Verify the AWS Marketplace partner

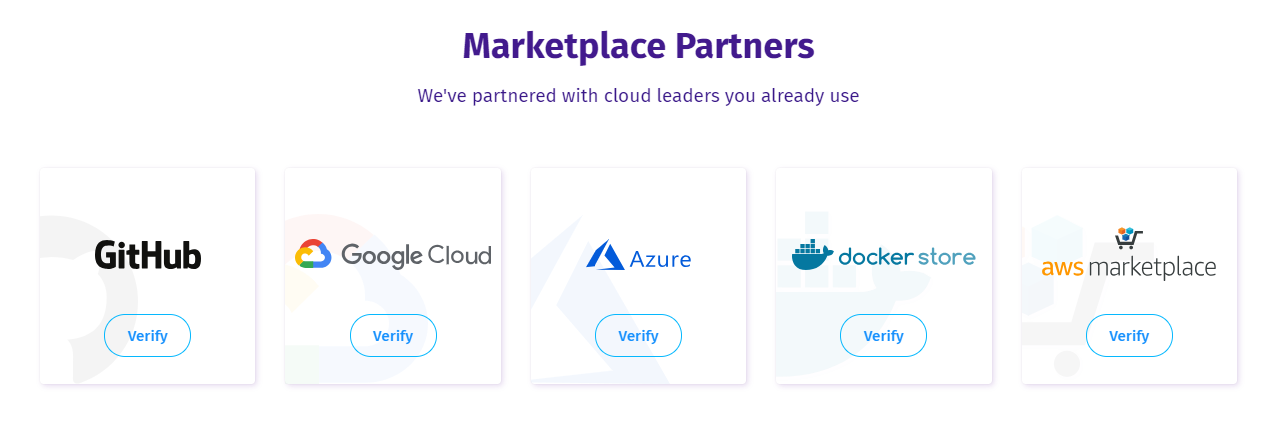pos(1129,336)
